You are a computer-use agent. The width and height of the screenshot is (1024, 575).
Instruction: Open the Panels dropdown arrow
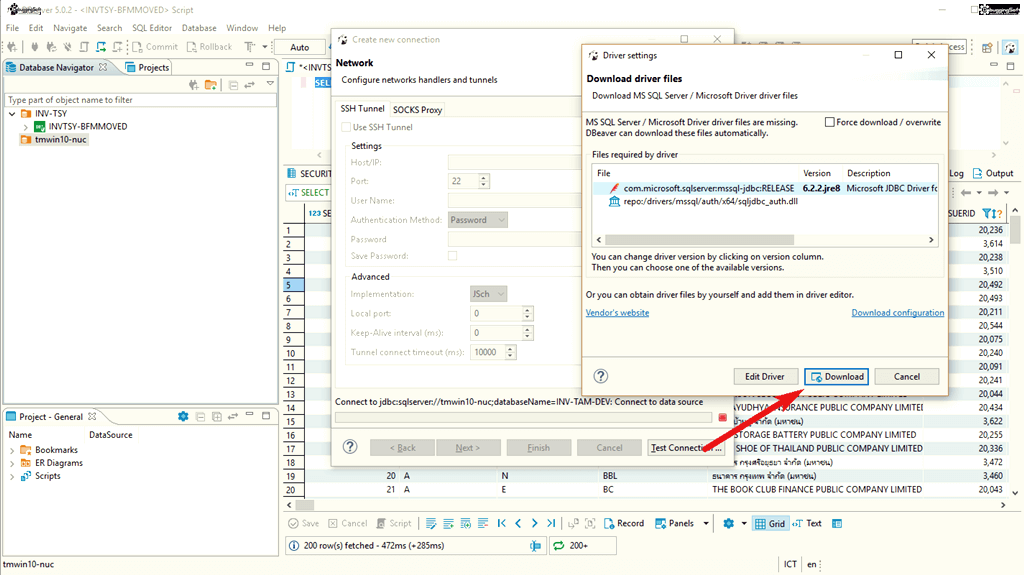click(706, 523)
